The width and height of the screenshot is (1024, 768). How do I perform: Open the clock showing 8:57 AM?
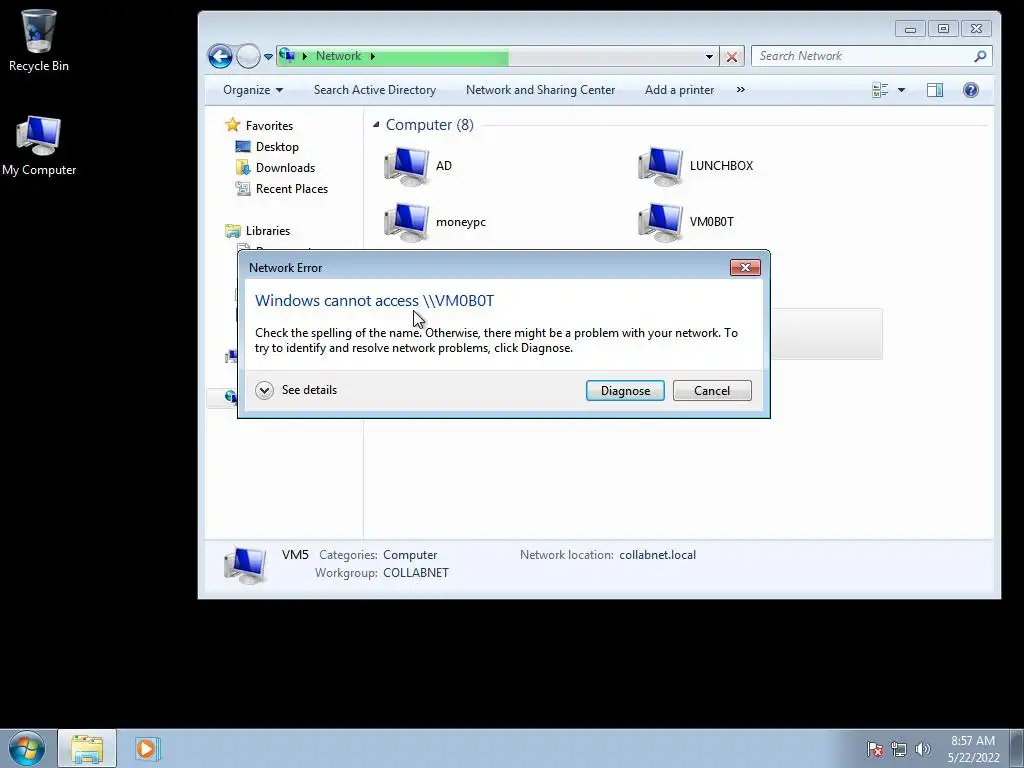point(973,749)
